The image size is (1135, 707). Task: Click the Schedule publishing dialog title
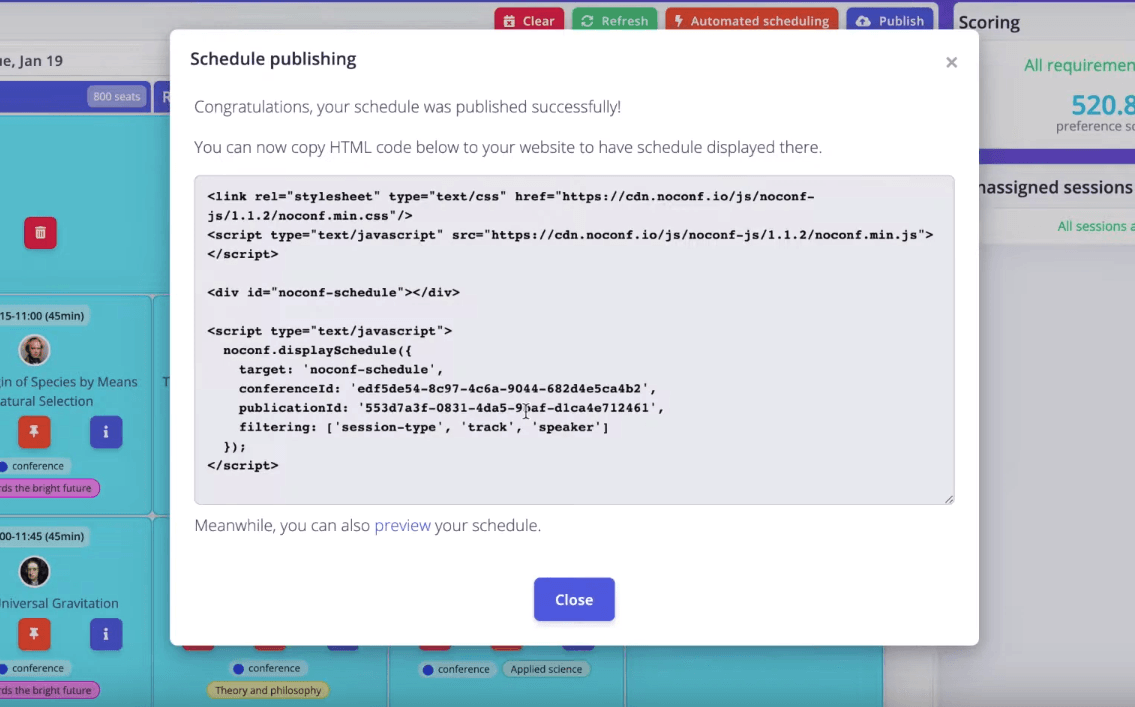click(273, 59)
